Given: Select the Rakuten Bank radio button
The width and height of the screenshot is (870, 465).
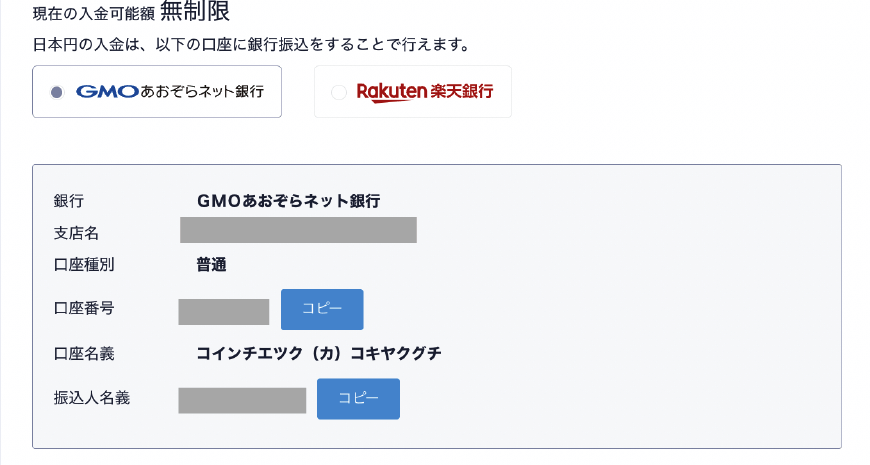Looking at the screenshot, I should point(338,92).
